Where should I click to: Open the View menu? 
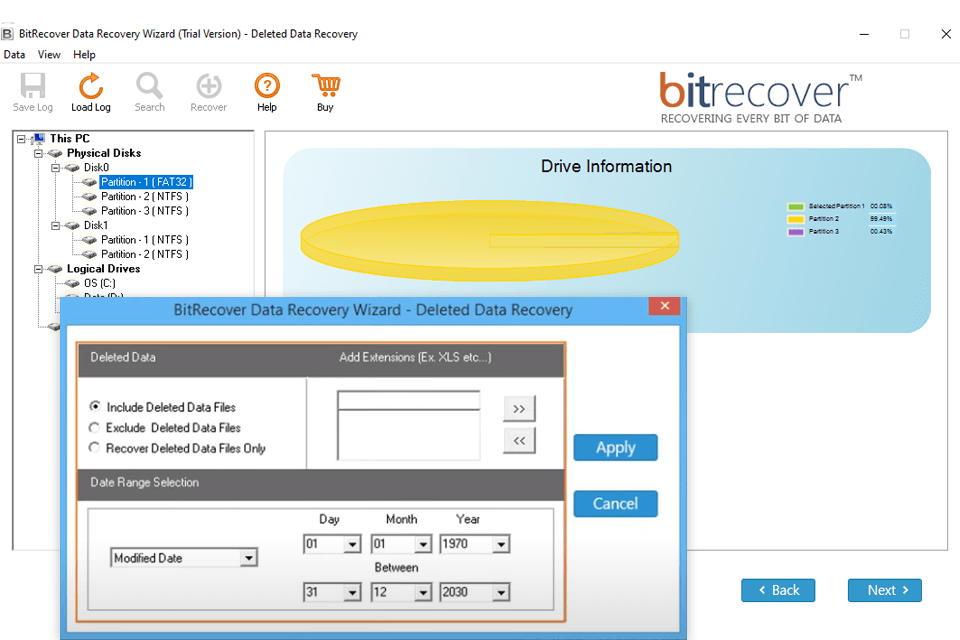(49, 55)
